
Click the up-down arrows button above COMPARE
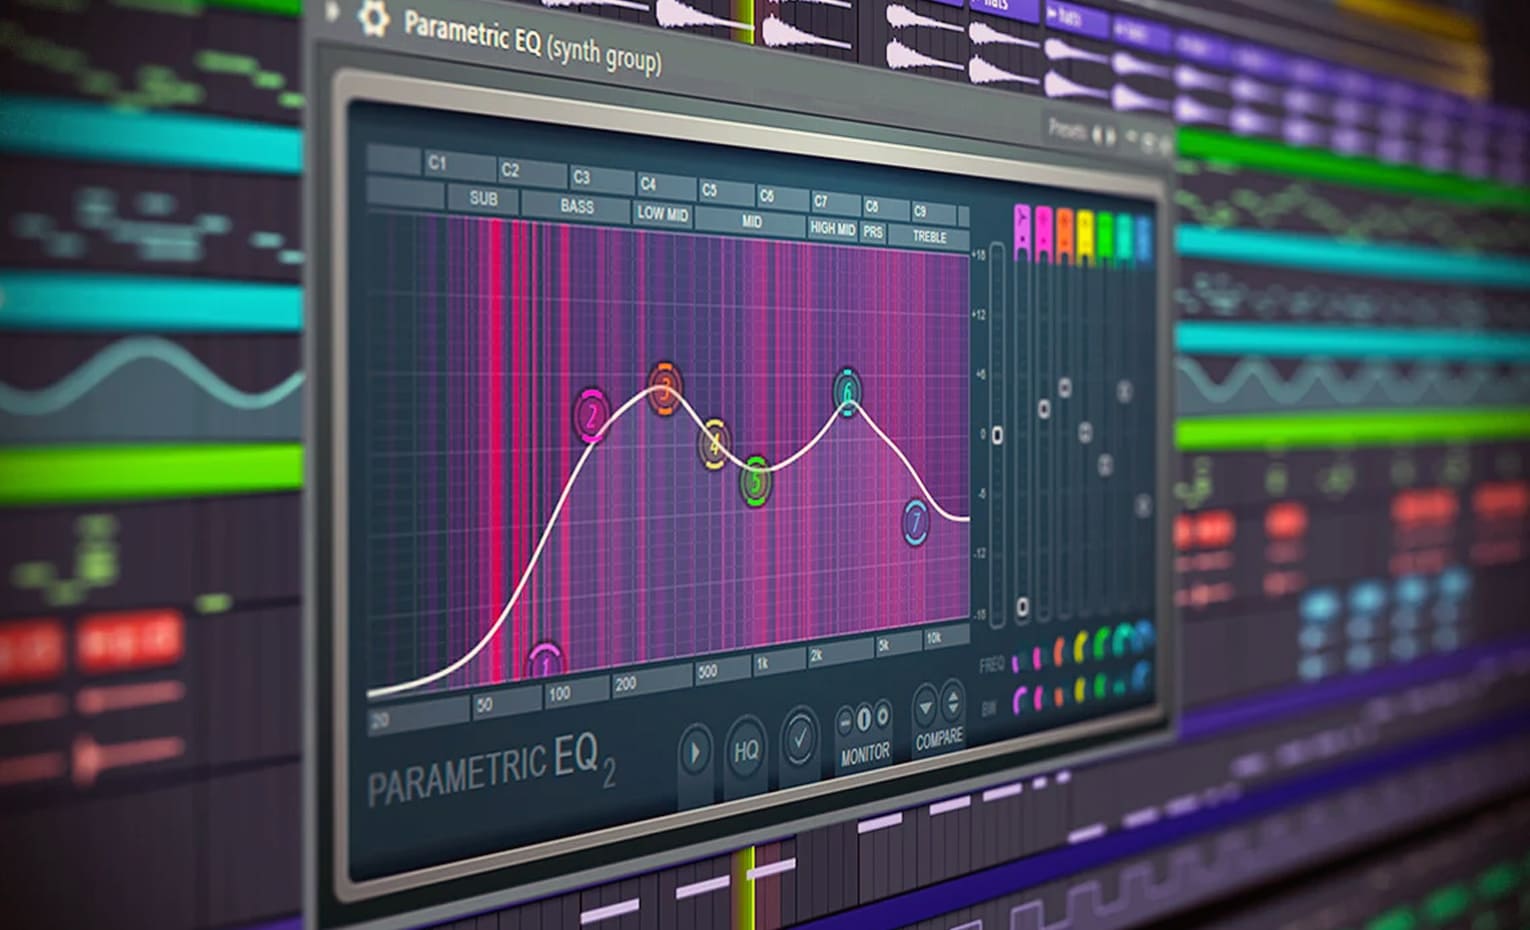(952, 702)
